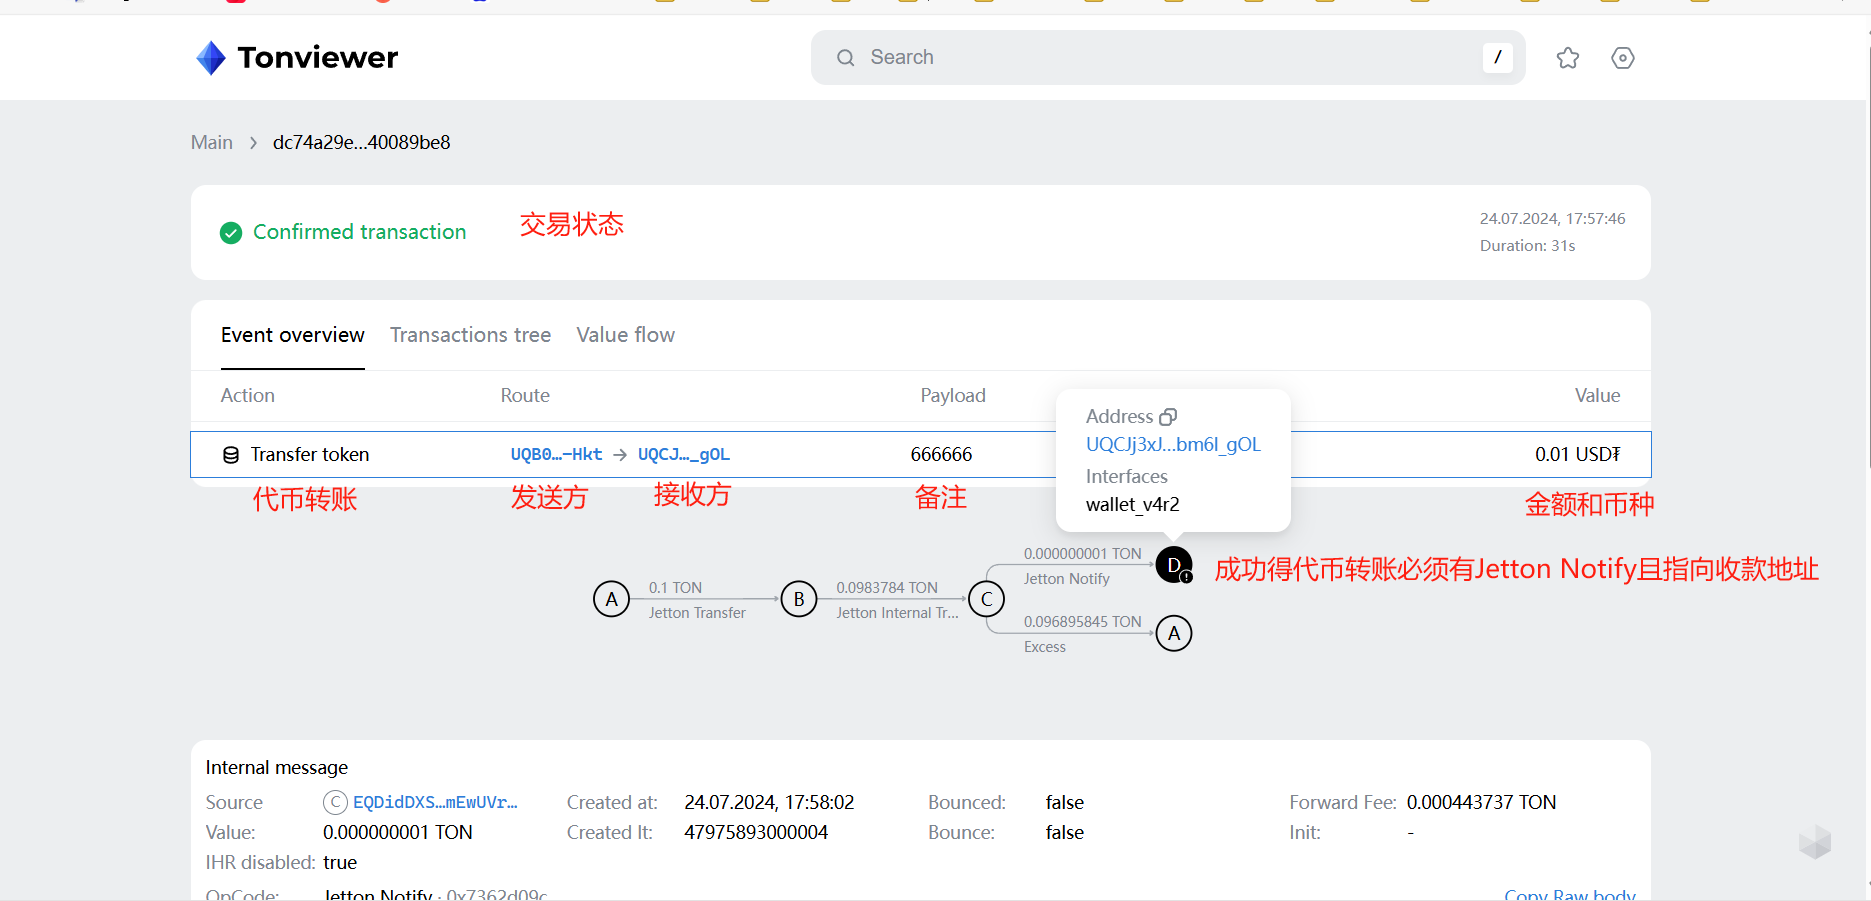Open settings via the hexagon gear icon
1871x901 pixels.
coord(1622,58)
